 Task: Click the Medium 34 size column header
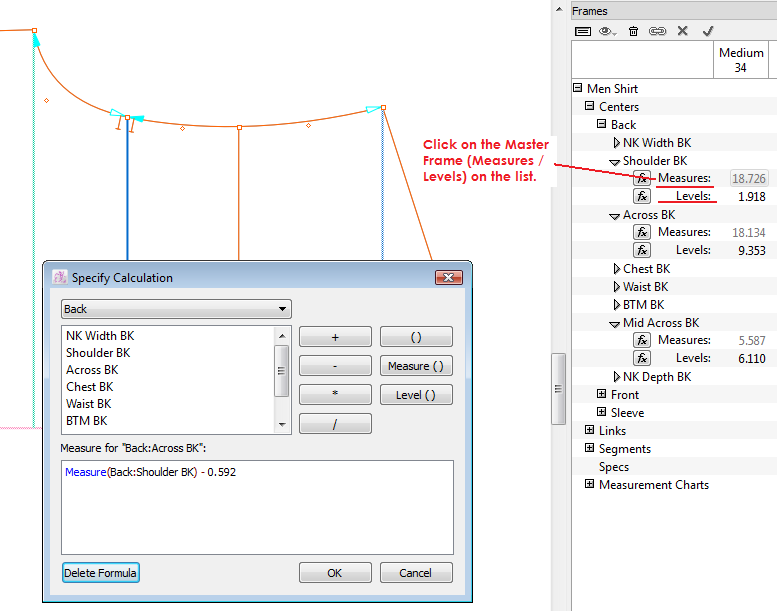click(741, 60)
